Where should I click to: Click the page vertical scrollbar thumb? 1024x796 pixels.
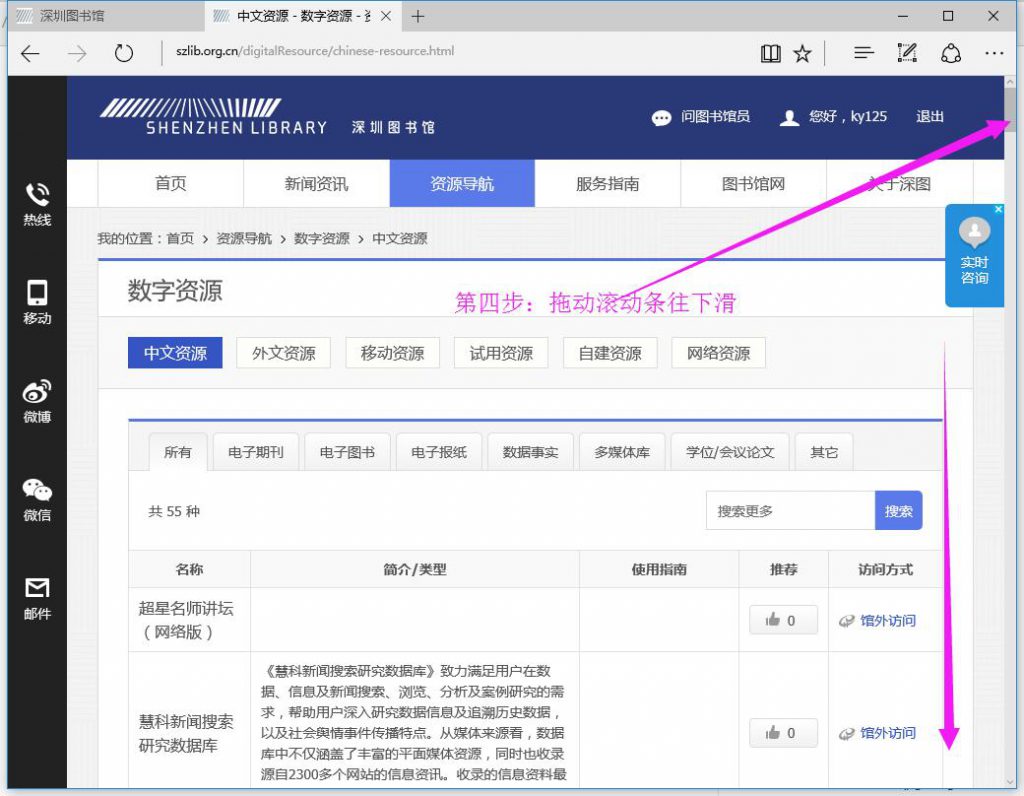coord(1011,108)
